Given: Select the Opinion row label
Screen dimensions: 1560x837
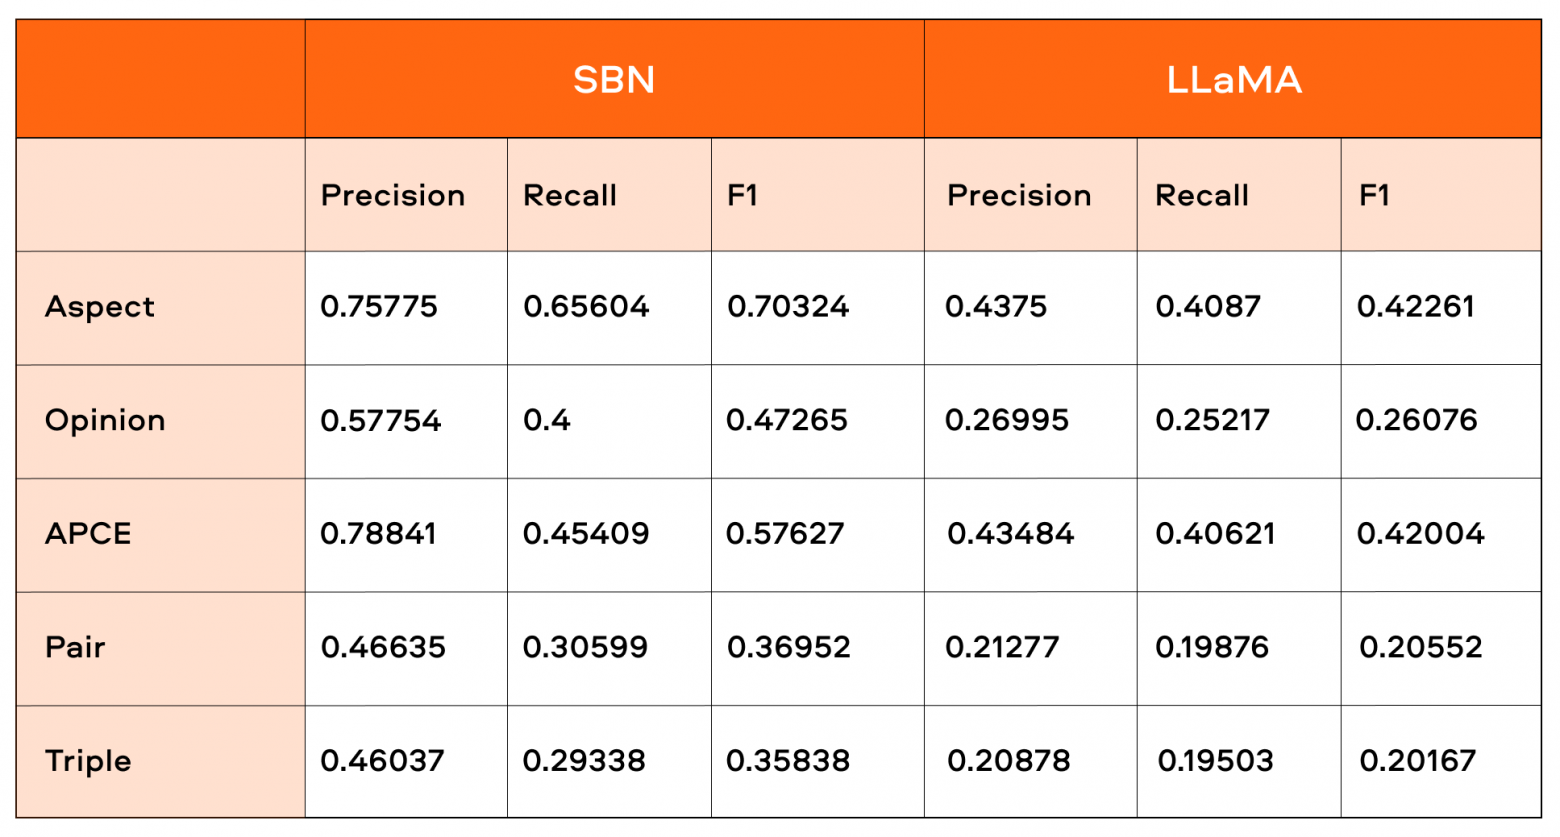Looking at the screenshot, I should [x=105, y=421].
